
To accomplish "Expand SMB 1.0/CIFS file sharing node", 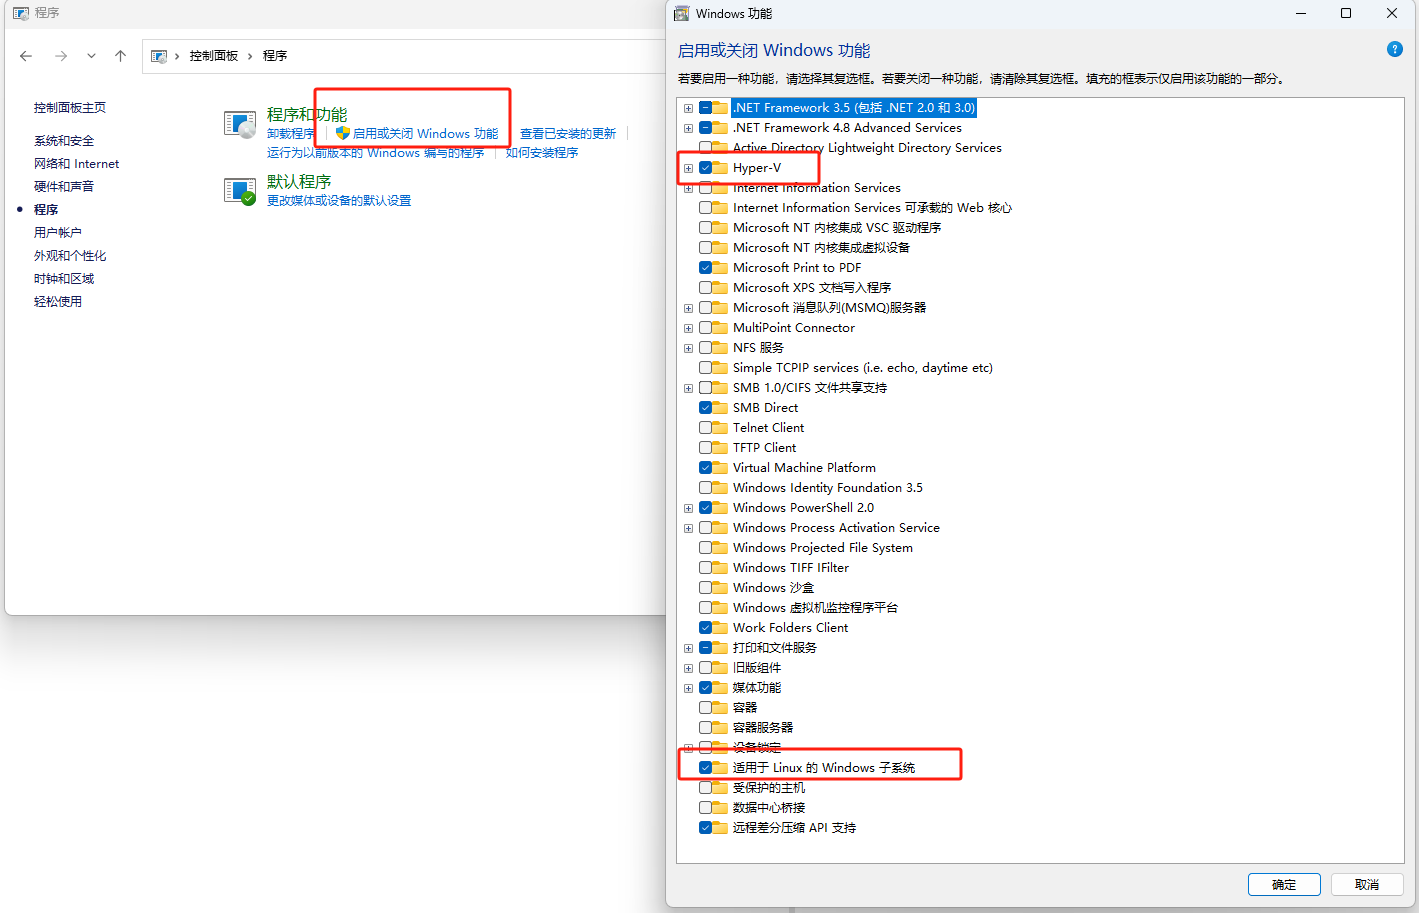I will [688, 388].
